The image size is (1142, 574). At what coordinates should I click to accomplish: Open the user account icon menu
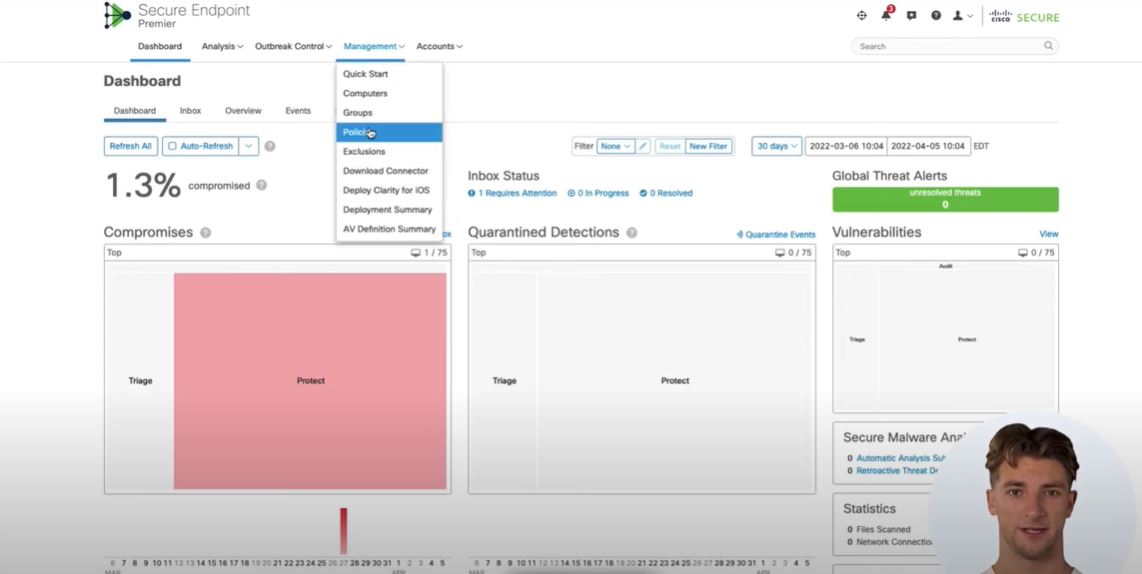coord(963,15)
